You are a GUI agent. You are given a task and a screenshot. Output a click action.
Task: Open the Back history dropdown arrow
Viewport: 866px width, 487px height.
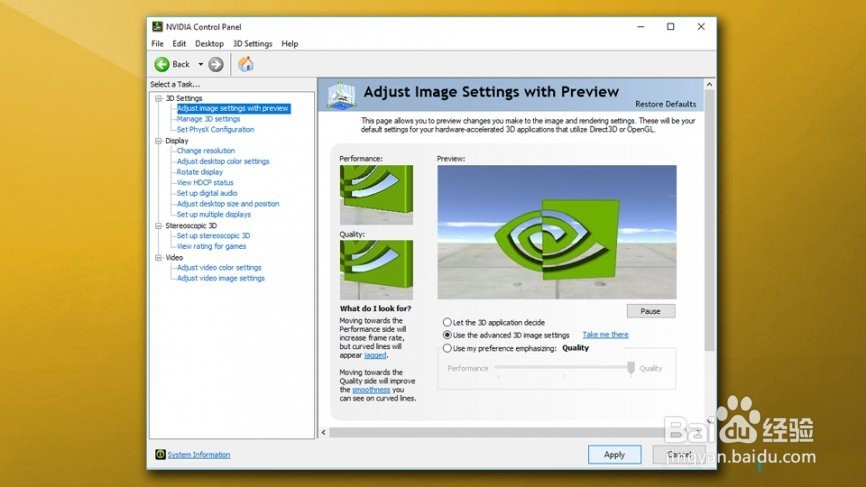(x=200, y=64)
